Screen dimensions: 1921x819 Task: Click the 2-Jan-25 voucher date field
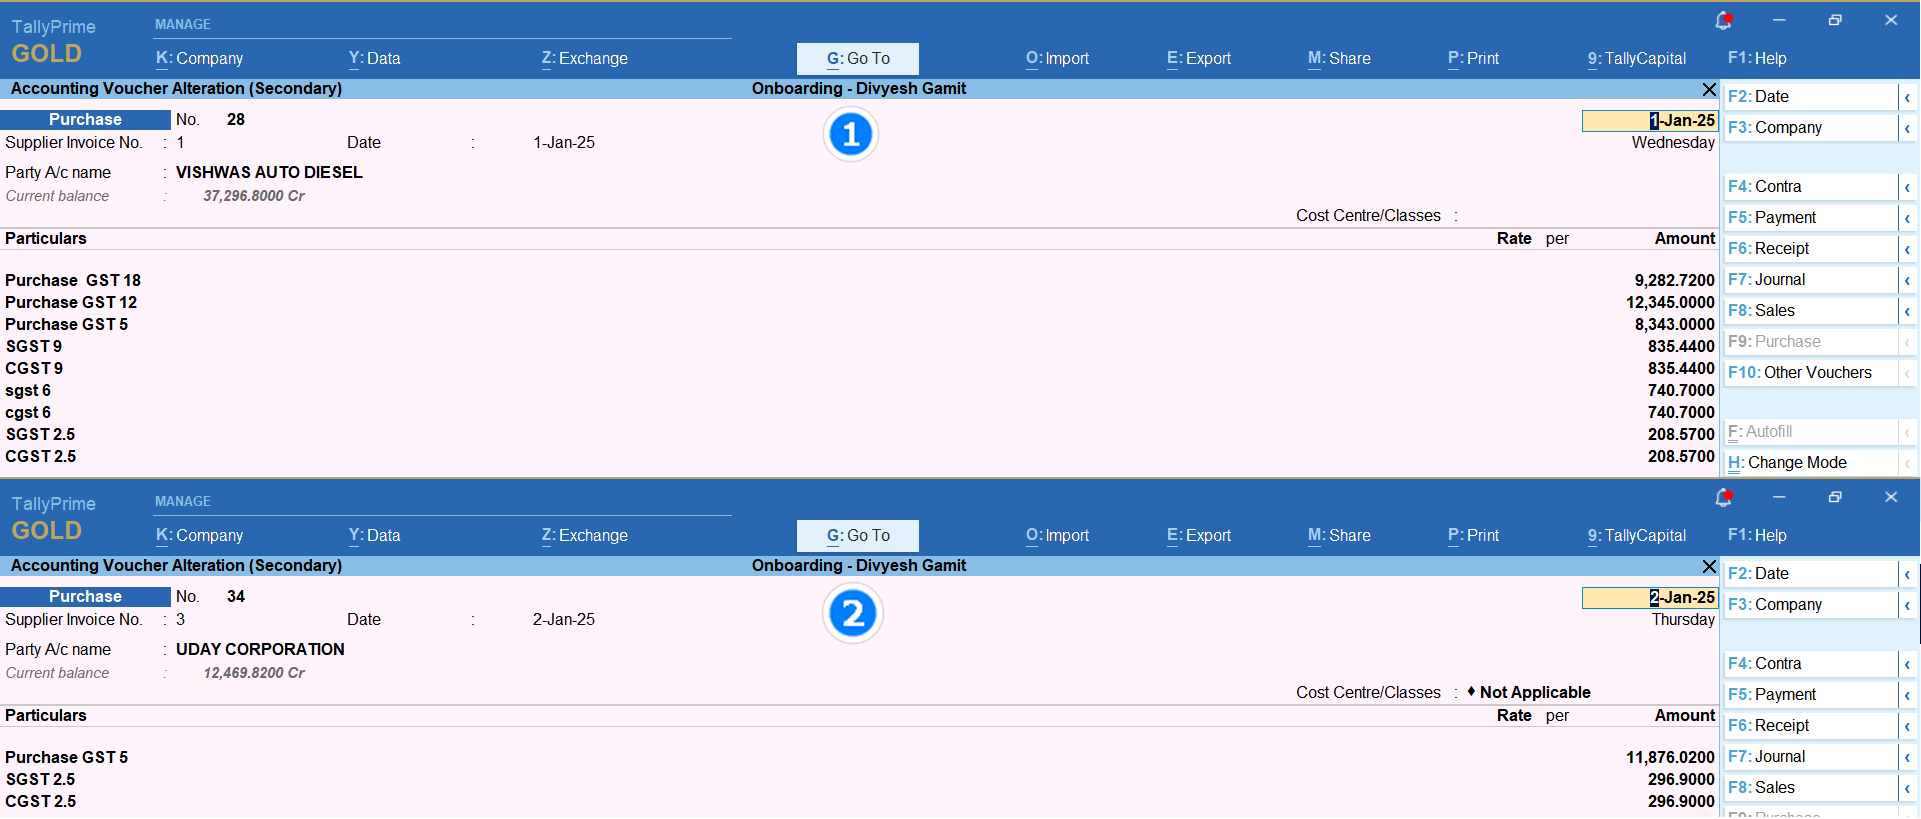click(x=1649, y=598)
